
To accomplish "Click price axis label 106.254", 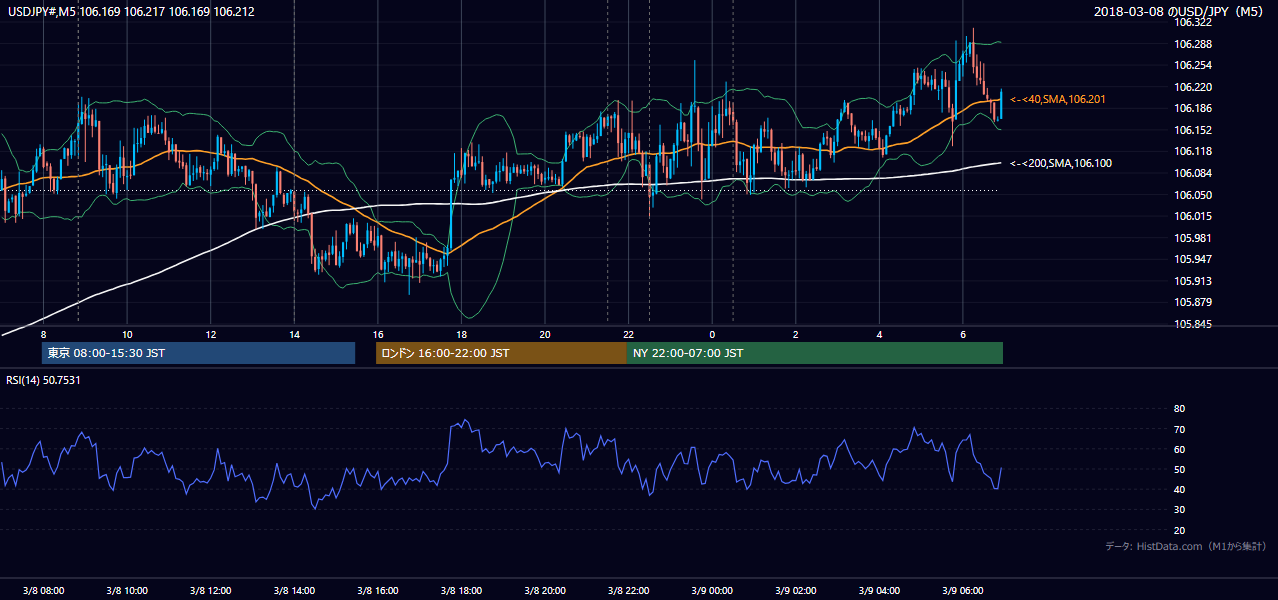I will tap(1195, 65).
